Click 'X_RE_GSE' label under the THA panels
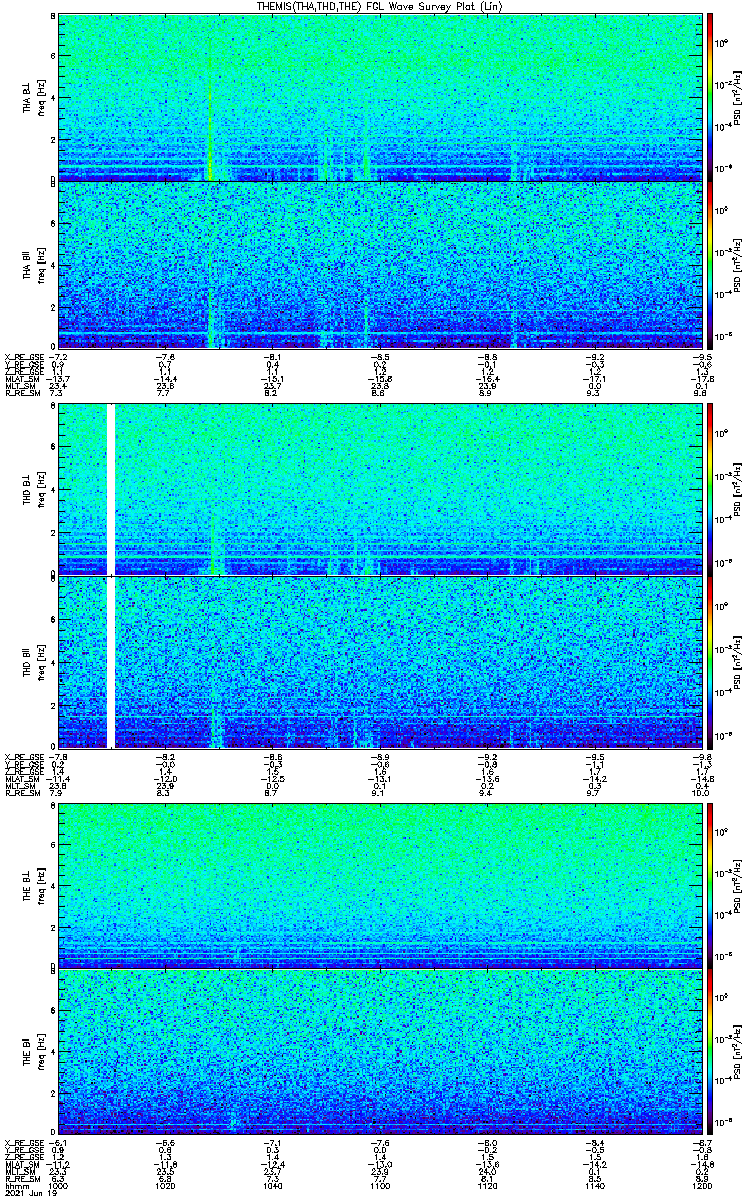The width and height of the screenshot is (750, 1200). coord(23,356)
